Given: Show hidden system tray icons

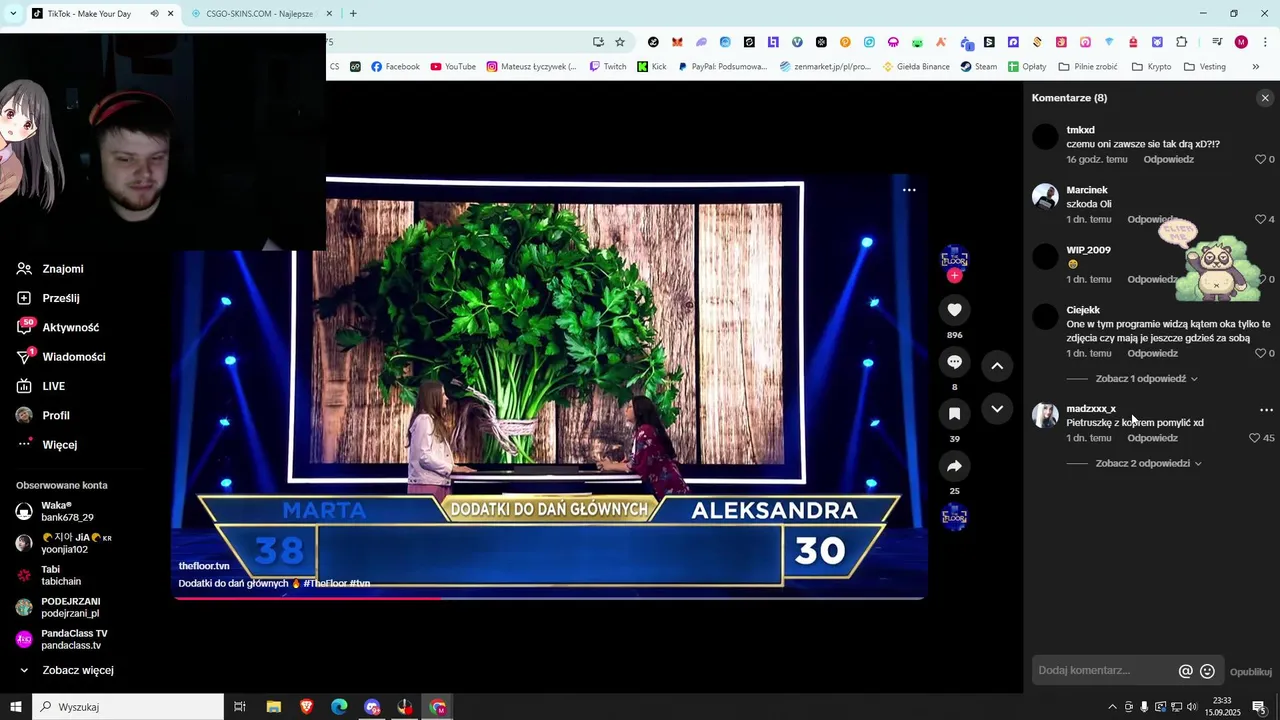Looking at the screenshot, I should click(1112, 707).
